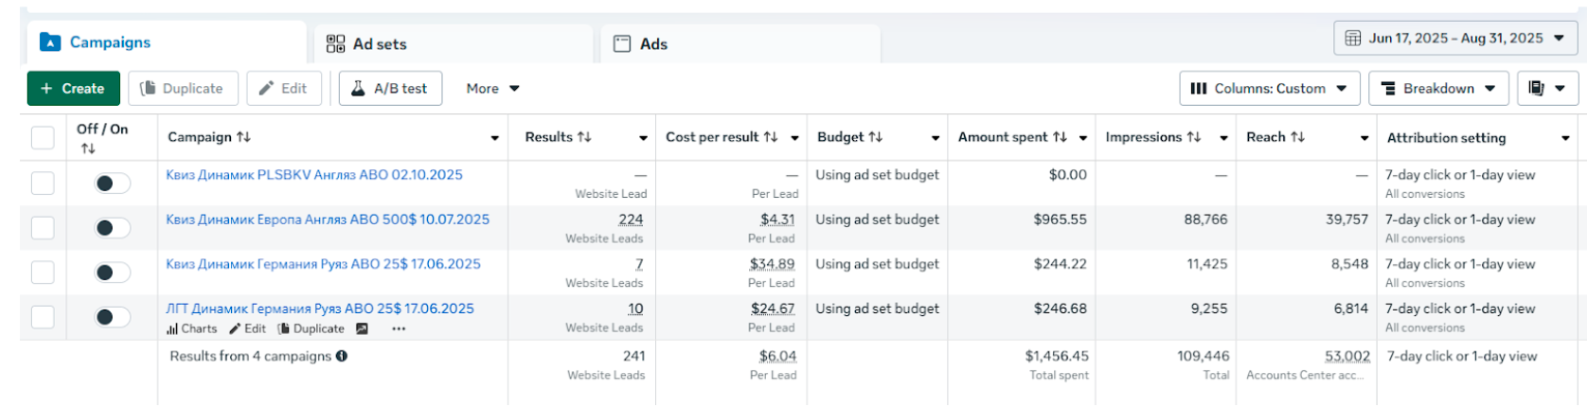Open the reports export icon dropdown
This screenshot has width=1589, height=409.
1546,88
